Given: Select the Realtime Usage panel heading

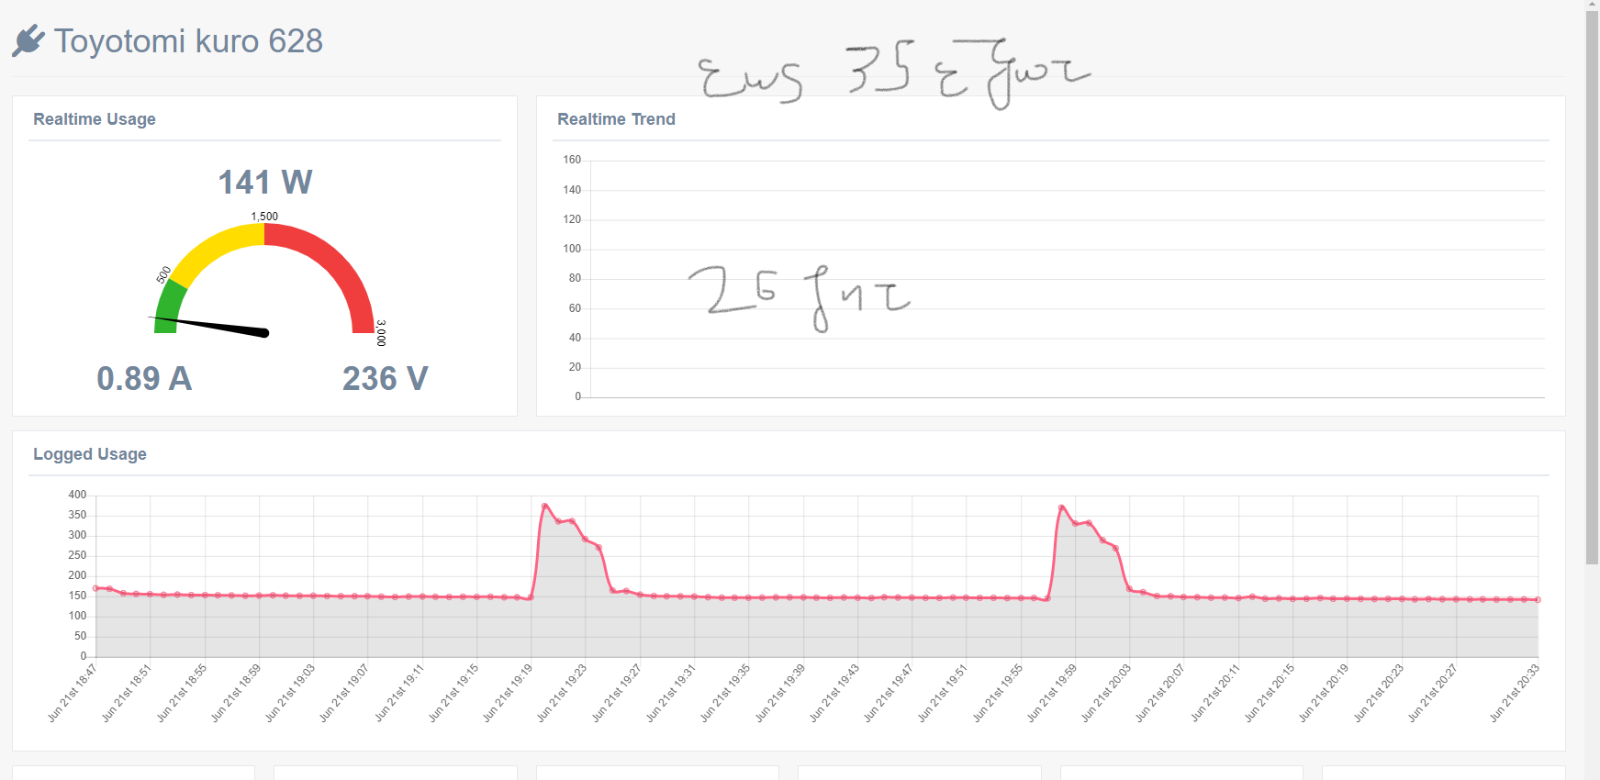Looking at the screenshot, I should click(94, 119).
